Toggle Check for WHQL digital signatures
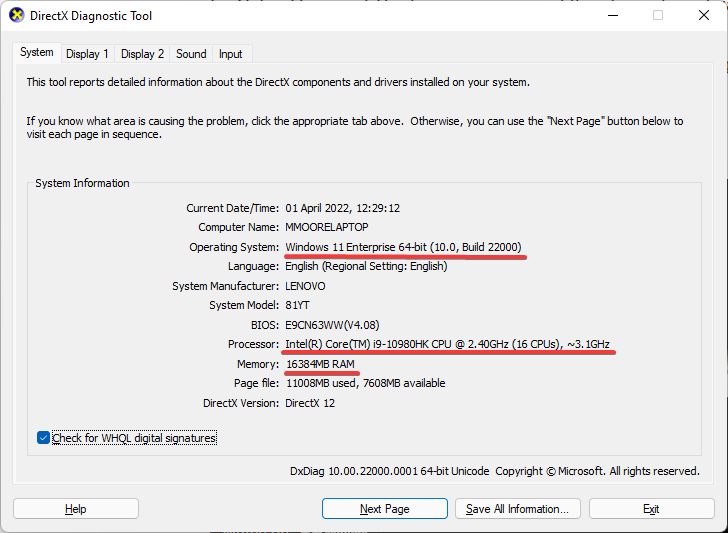The image size is (728, 533). (x=127, y=438)
